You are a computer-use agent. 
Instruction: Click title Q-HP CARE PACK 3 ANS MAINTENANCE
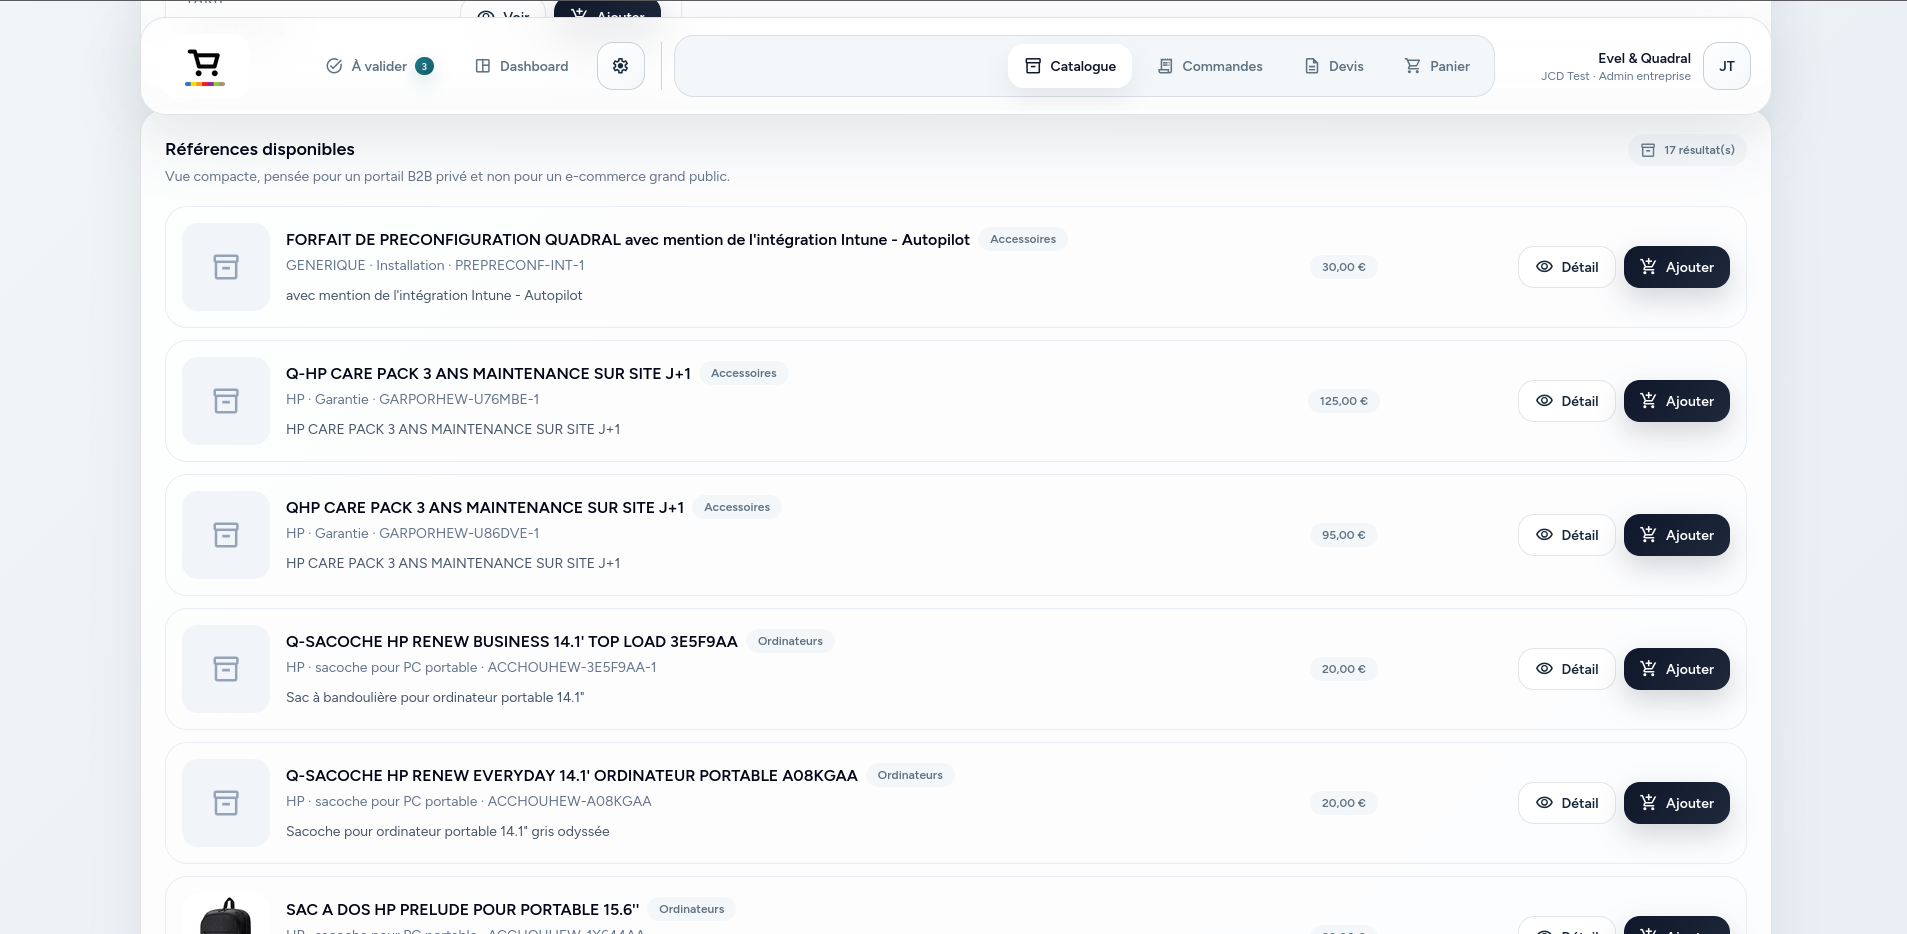pos(488,374)
